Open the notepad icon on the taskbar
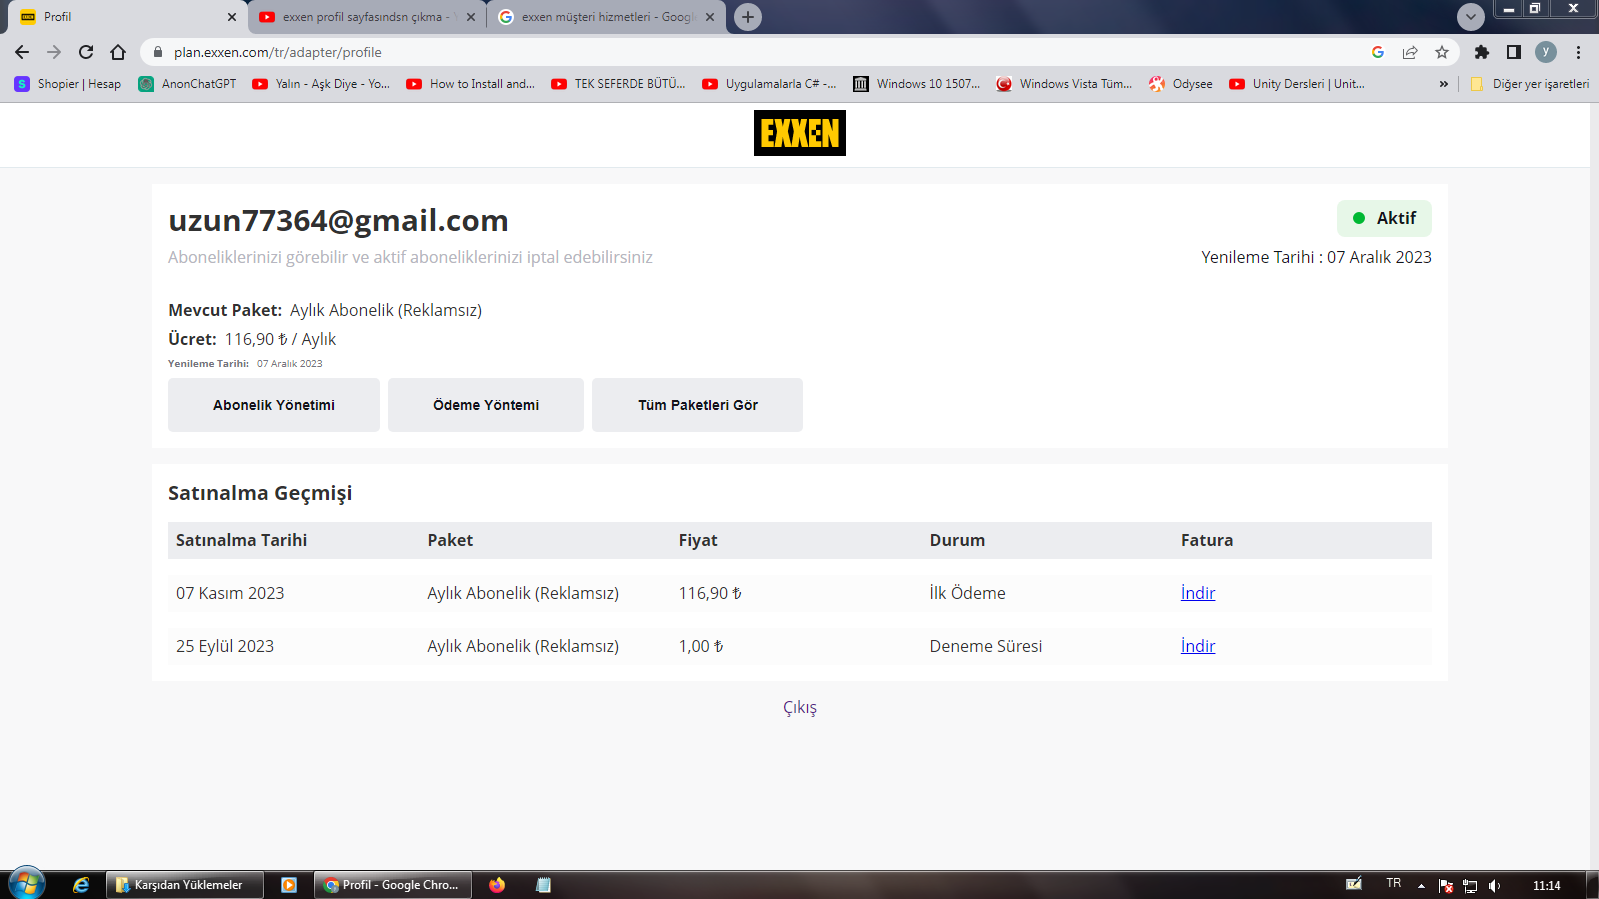 click(543, 885)
